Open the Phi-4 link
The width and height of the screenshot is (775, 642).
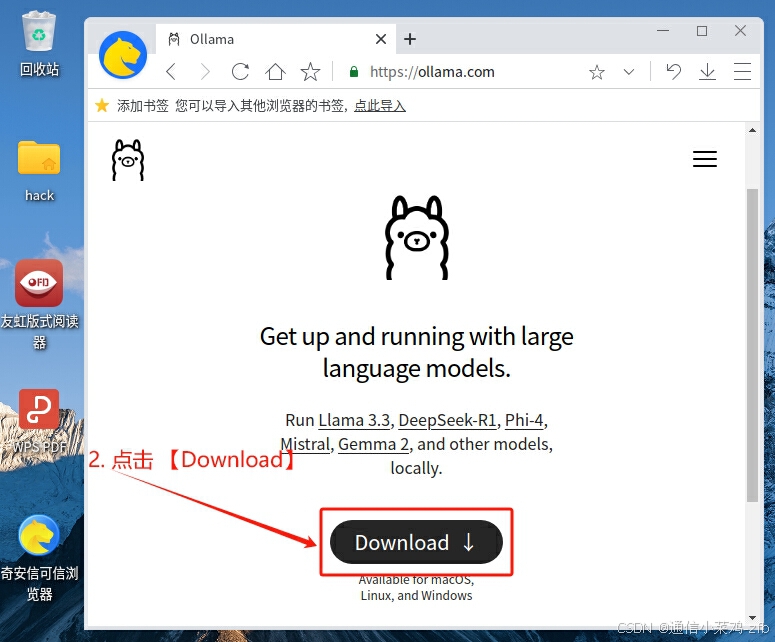(524, 420)
